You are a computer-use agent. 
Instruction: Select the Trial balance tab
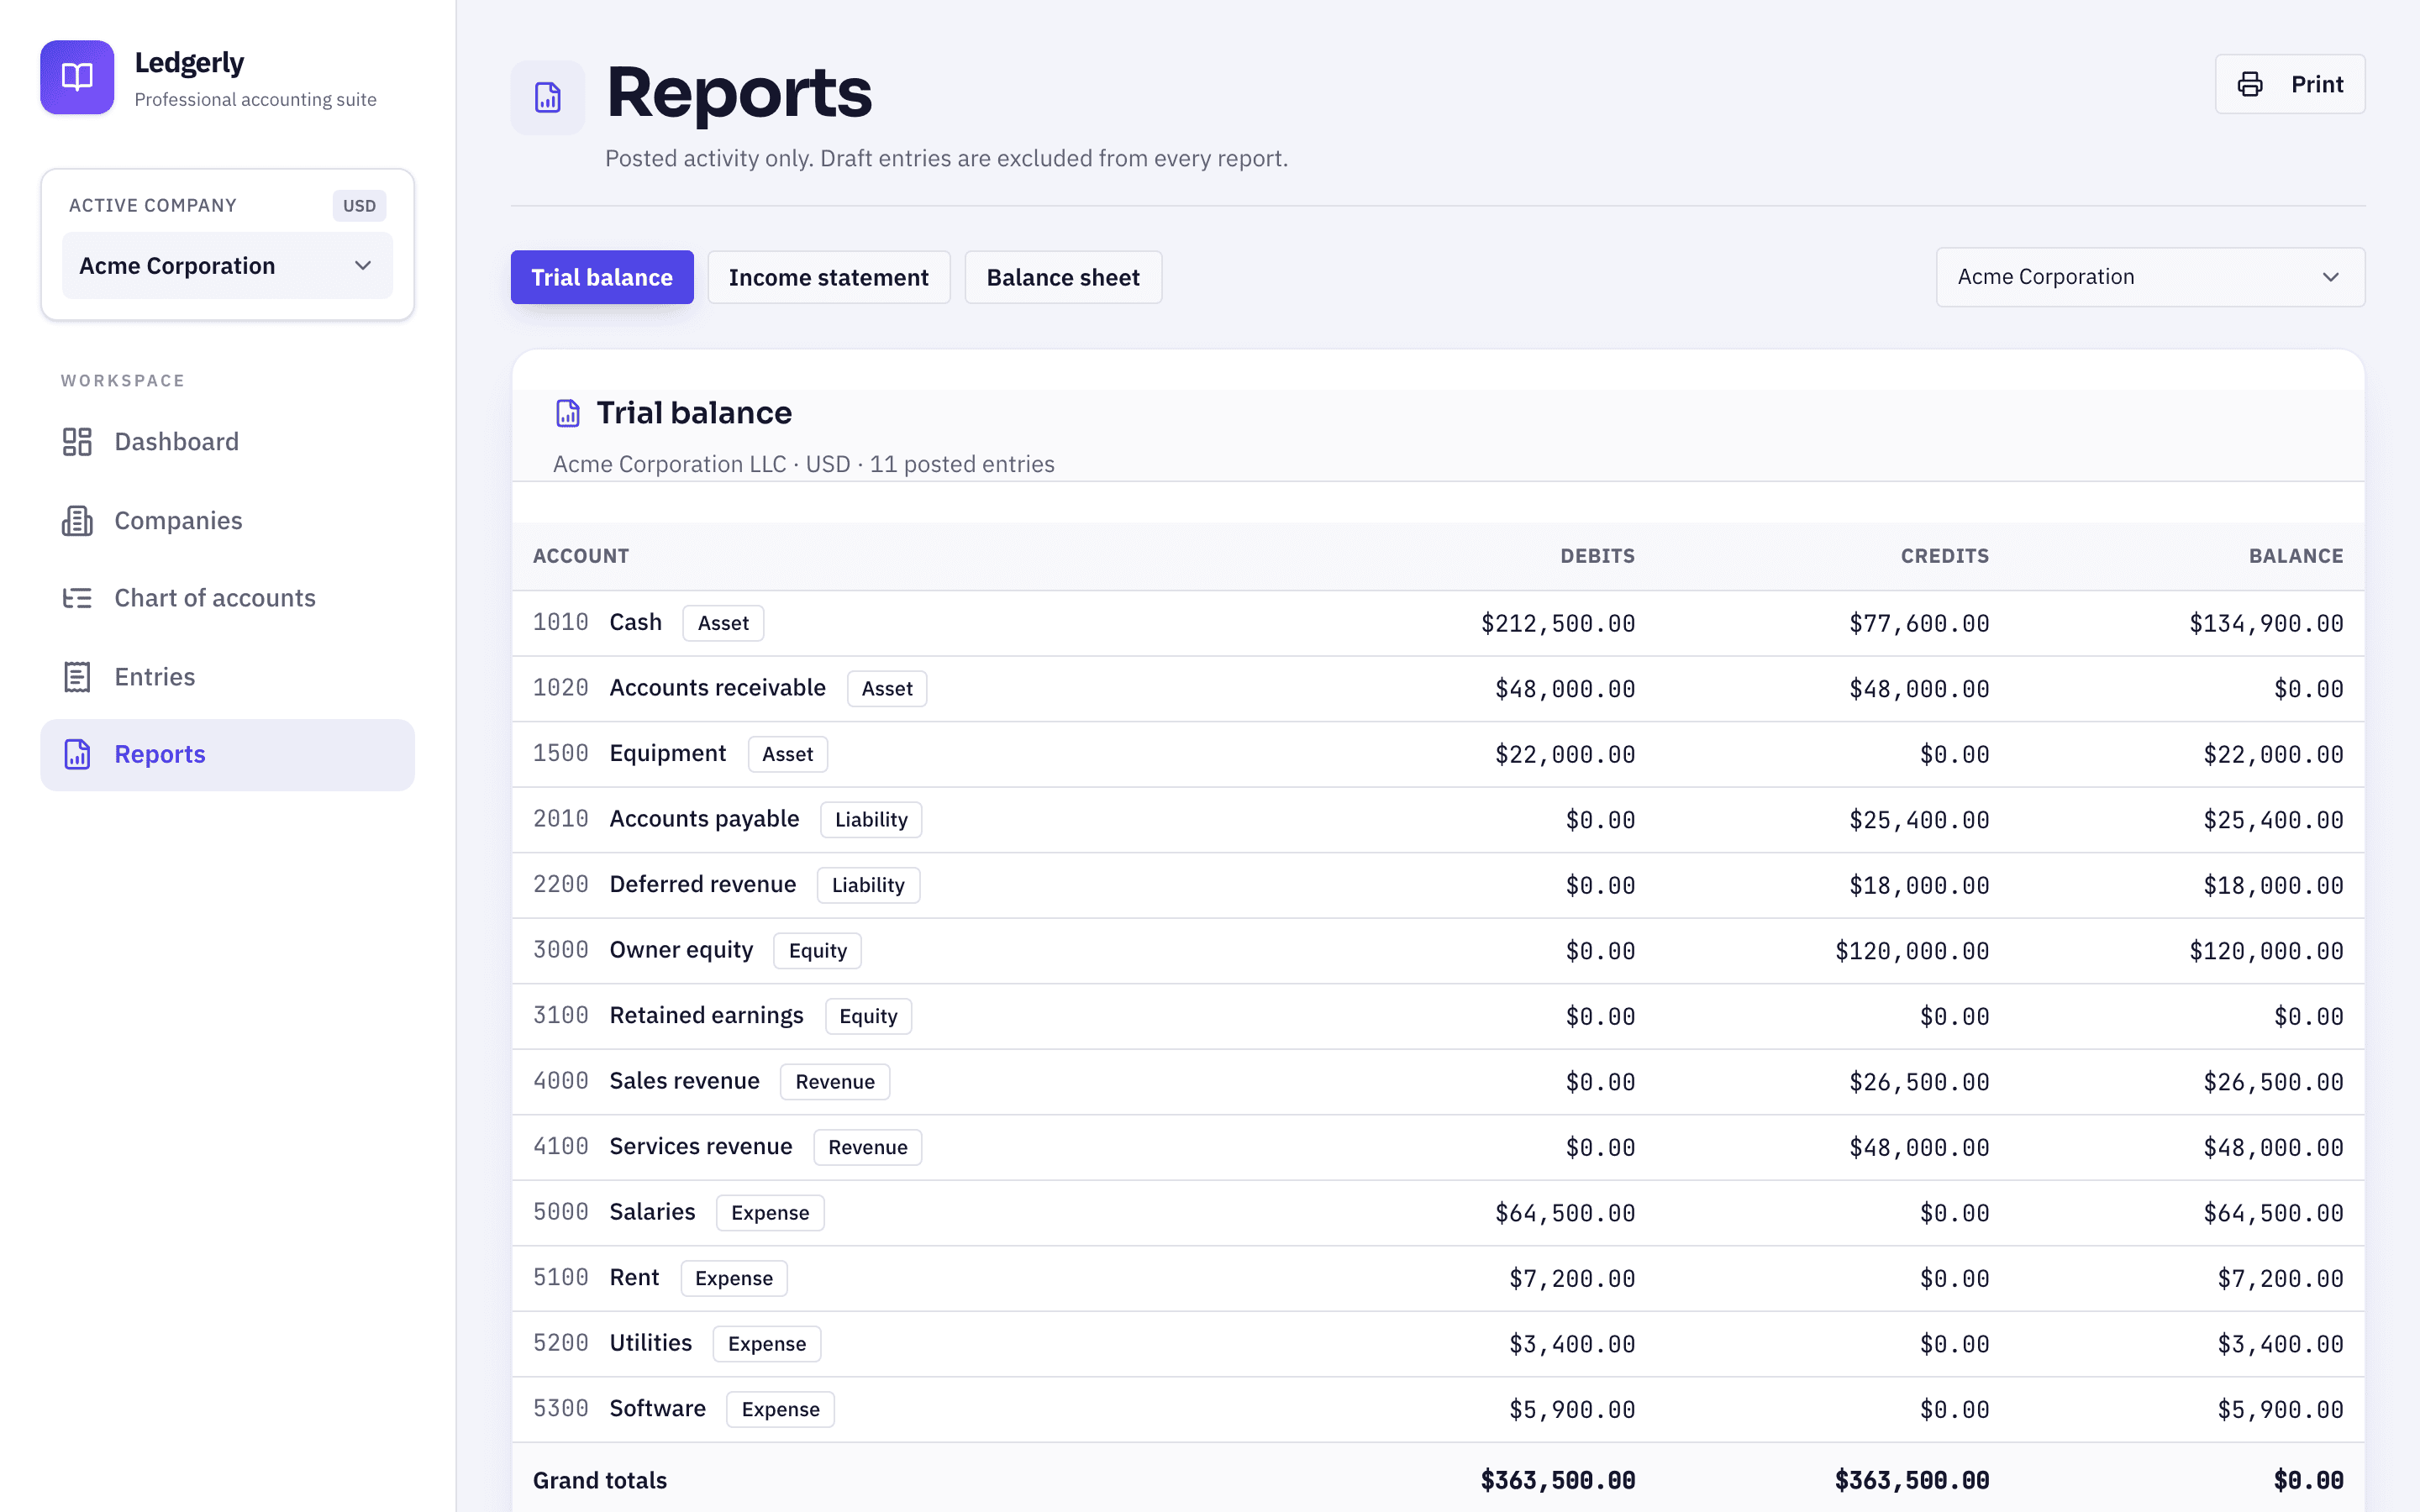(602, 277)
